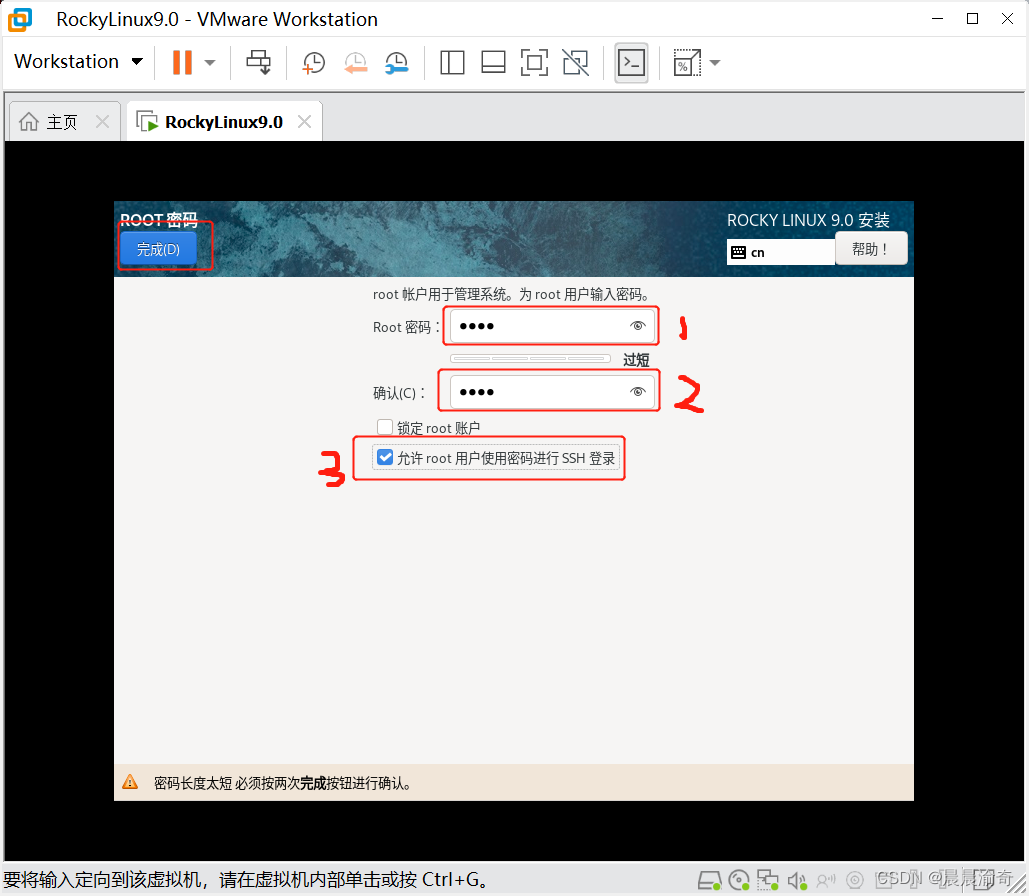The width and height of the screenshot is (1029, 896).
Task: Click the stretch guest display icon
Action: click(687, 63)
